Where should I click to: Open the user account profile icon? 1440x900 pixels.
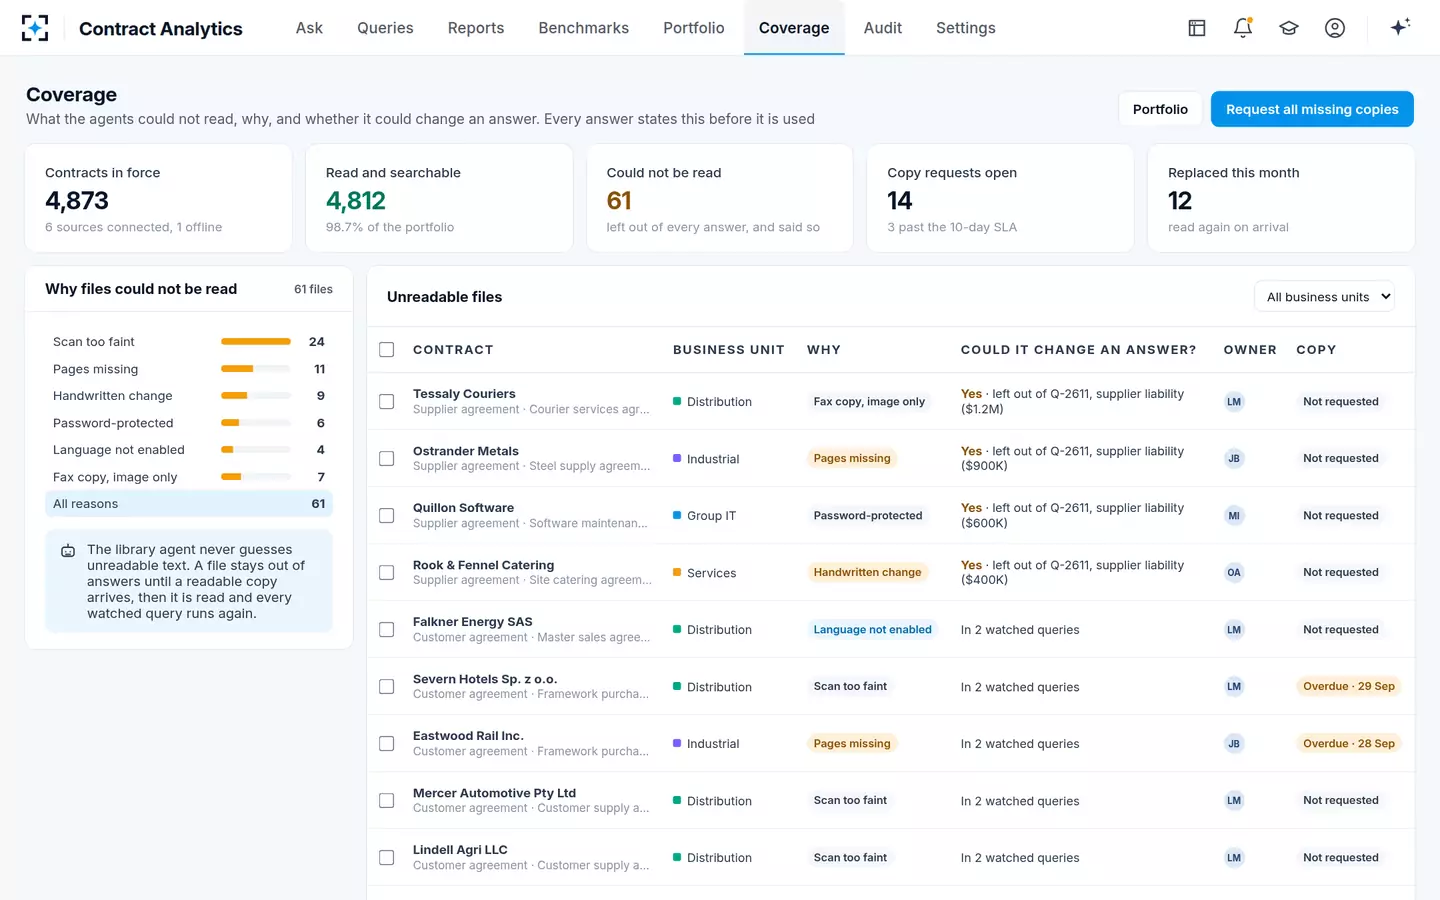(1335, 28)
